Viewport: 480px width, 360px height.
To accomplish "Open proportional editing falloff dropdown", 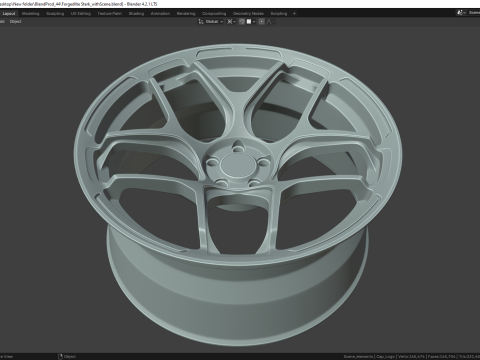I will click(x=271, y=22).
